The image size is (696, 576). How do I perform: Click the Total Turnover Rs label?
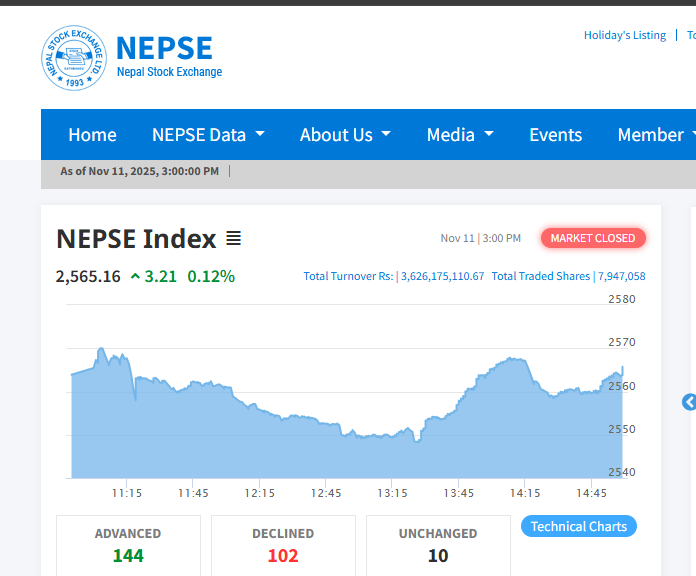click(x=348, y=276)
